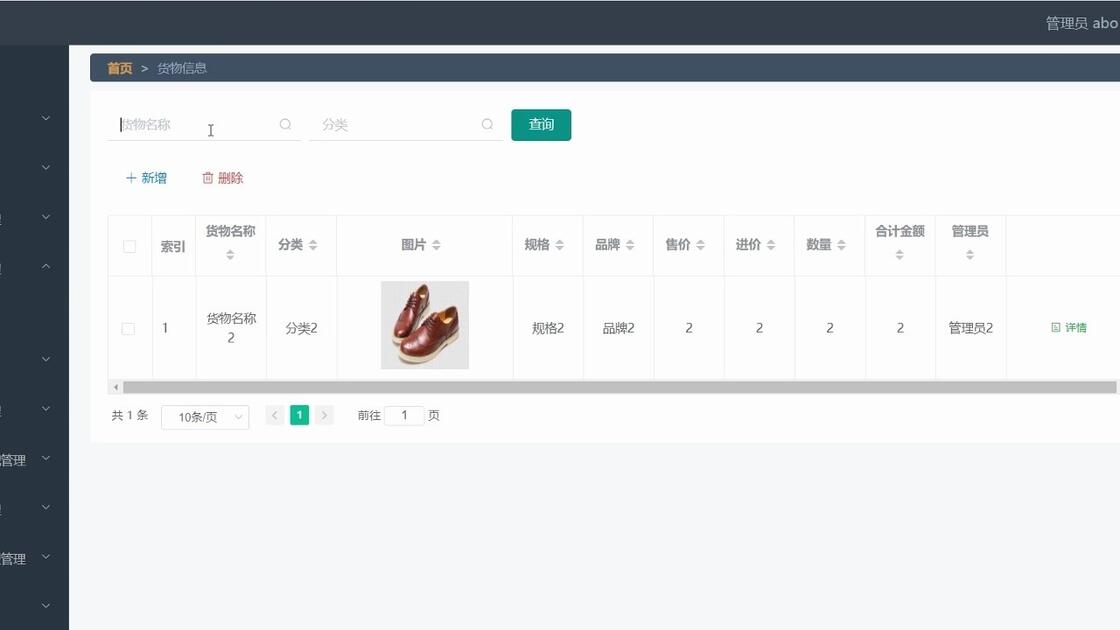Check the row 1 checkbox
1120x630 pixels.
click(129, 329)
